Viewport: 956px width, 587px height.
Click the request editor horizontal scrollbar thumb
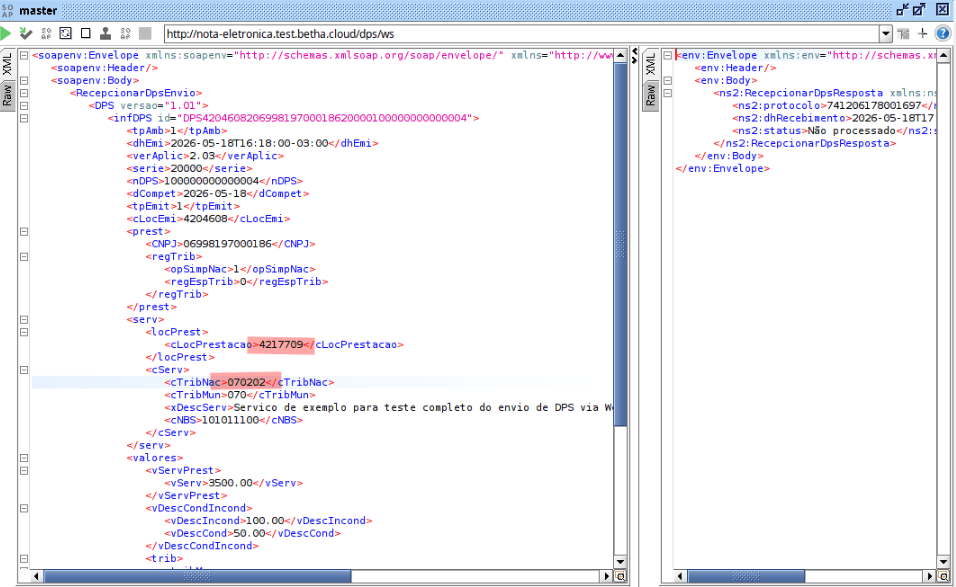(x=197, y=576)
